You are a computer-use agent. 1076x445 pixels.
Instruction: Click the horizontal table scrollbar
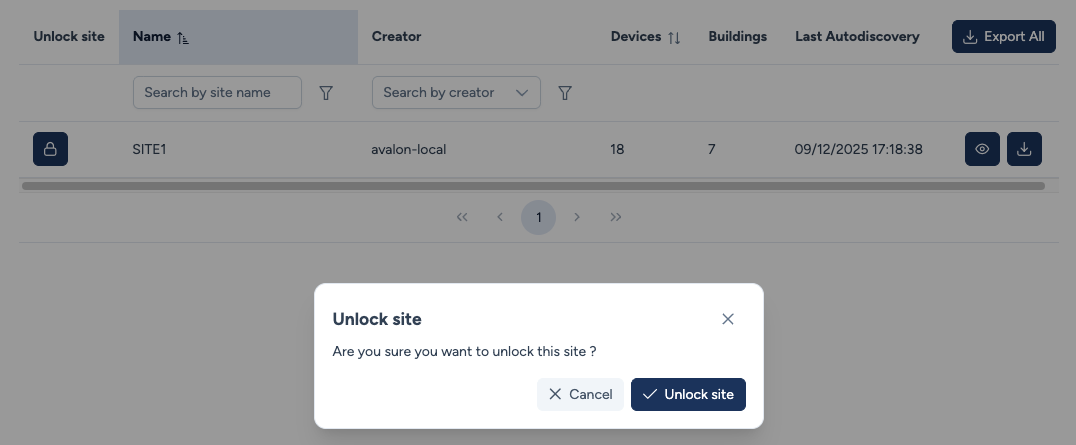pyautogui.click(x=533, y=186)
